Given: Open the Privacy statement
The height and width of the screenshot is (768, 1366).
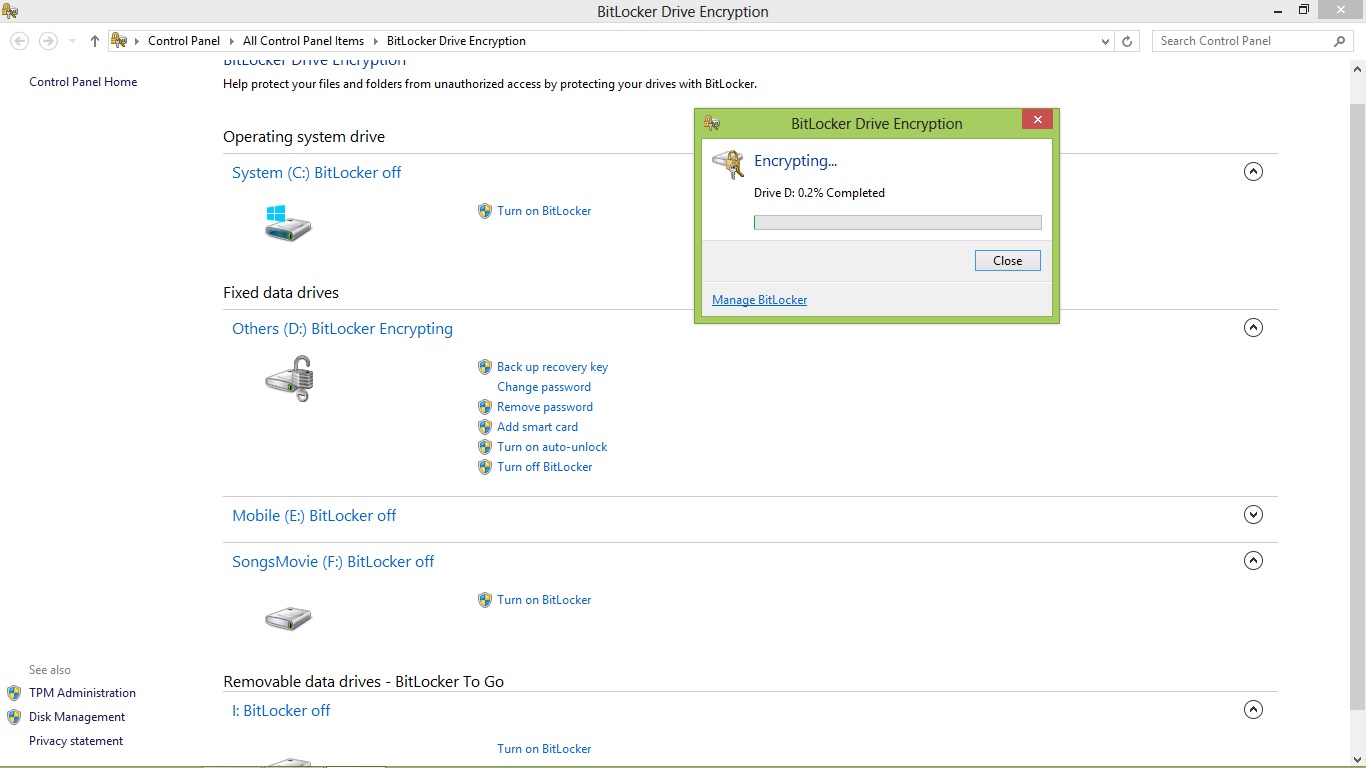Looking at the screenshot, I should click(x=76, y=741).
